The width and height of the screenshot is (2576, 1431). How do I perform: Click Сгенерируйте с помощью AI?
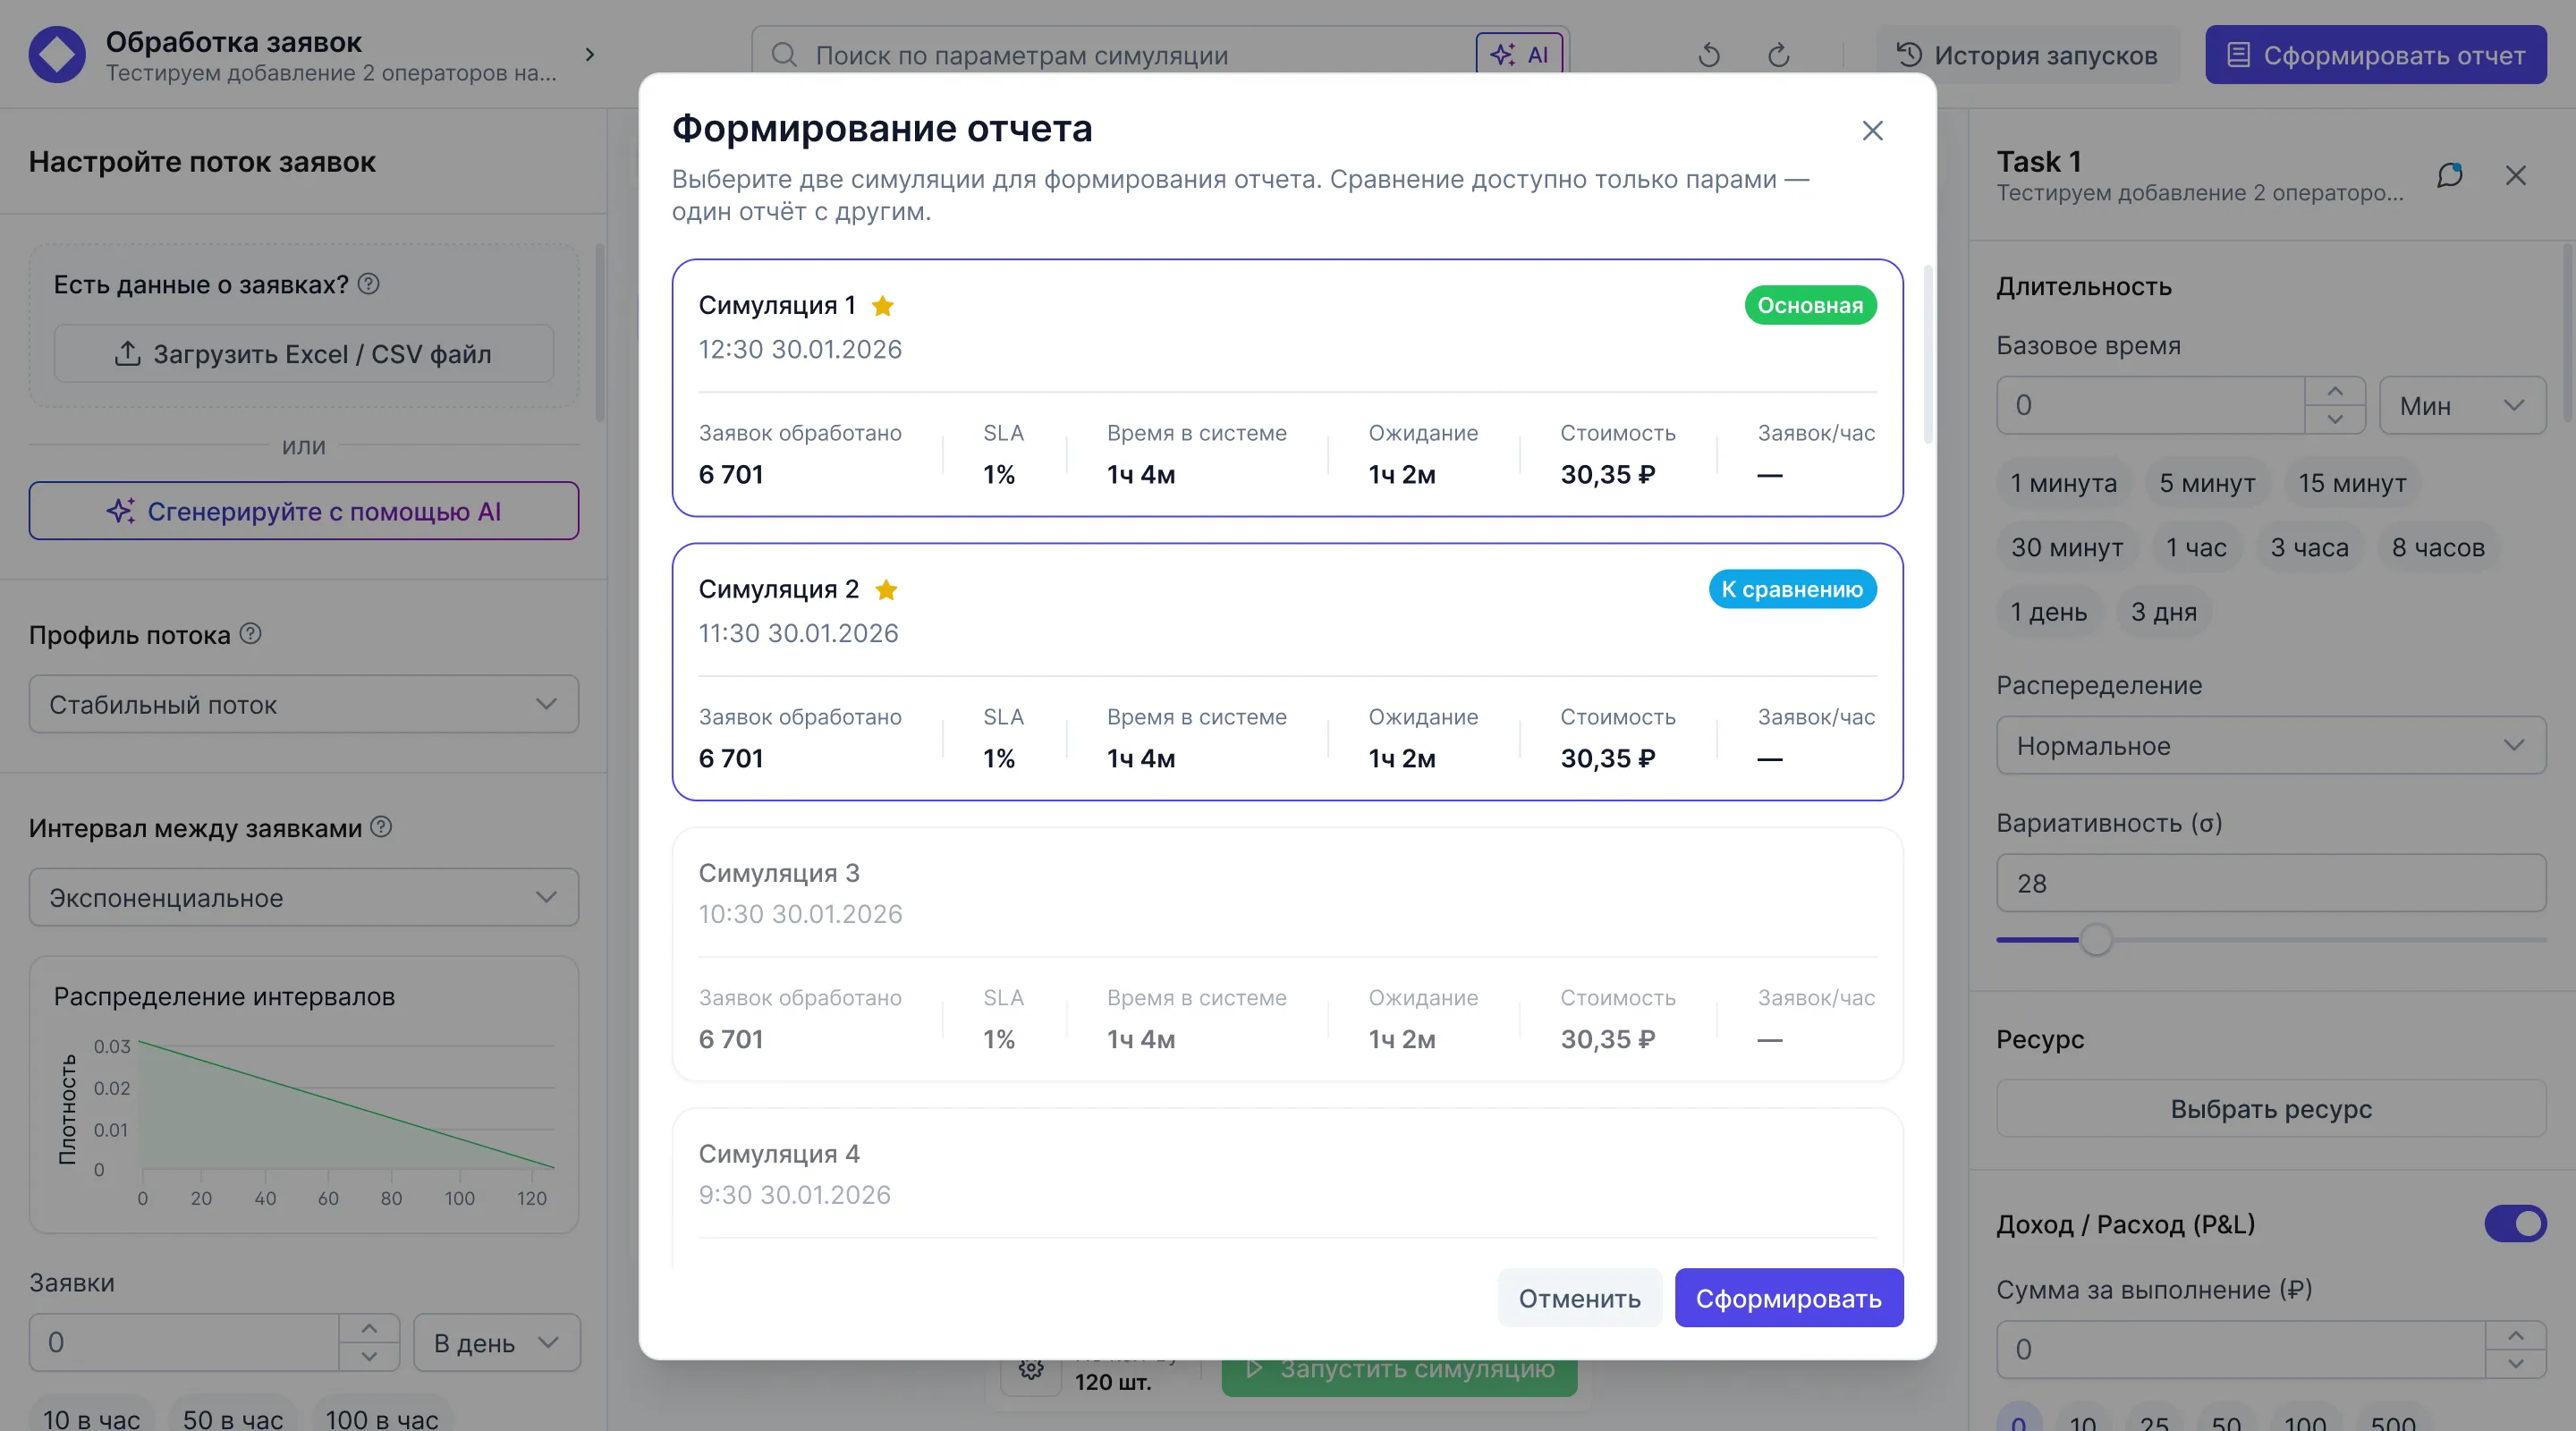point(303,511)
